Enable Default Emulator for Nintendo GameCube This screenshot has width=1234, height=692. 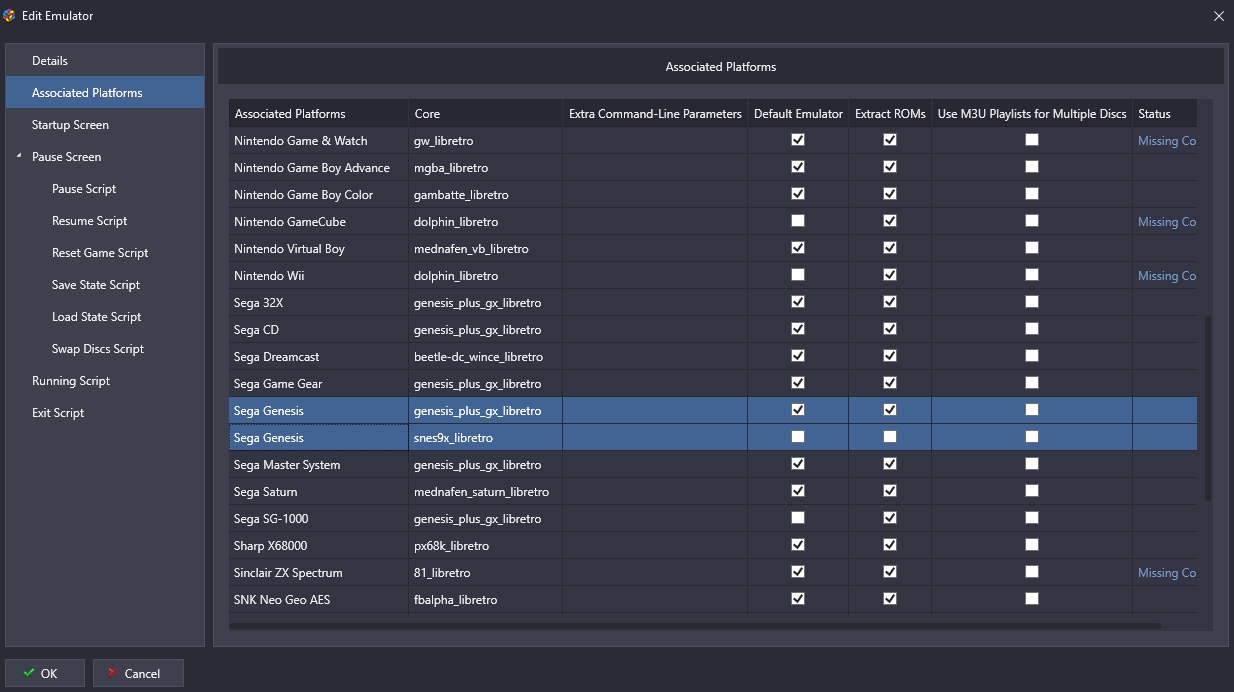tap(798, 221)
